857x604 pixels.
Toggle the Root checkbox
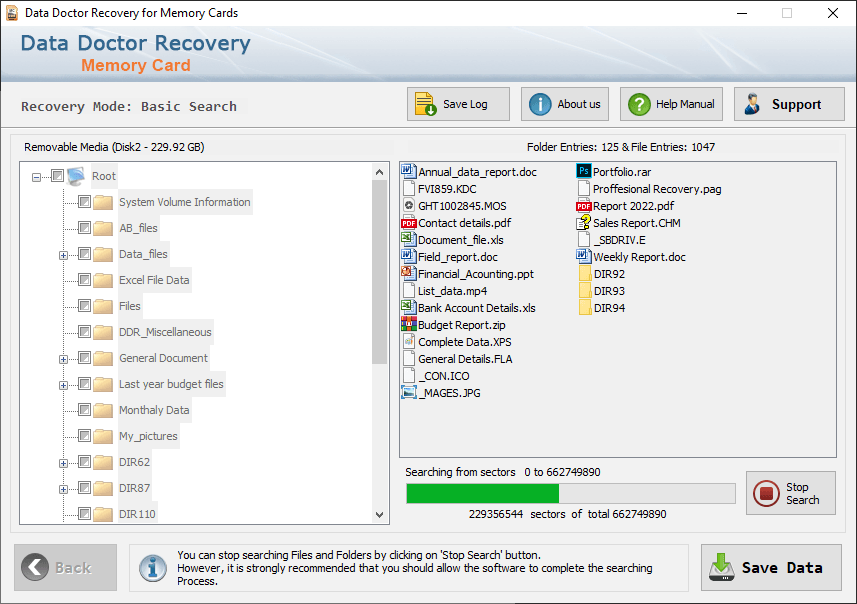57,176
